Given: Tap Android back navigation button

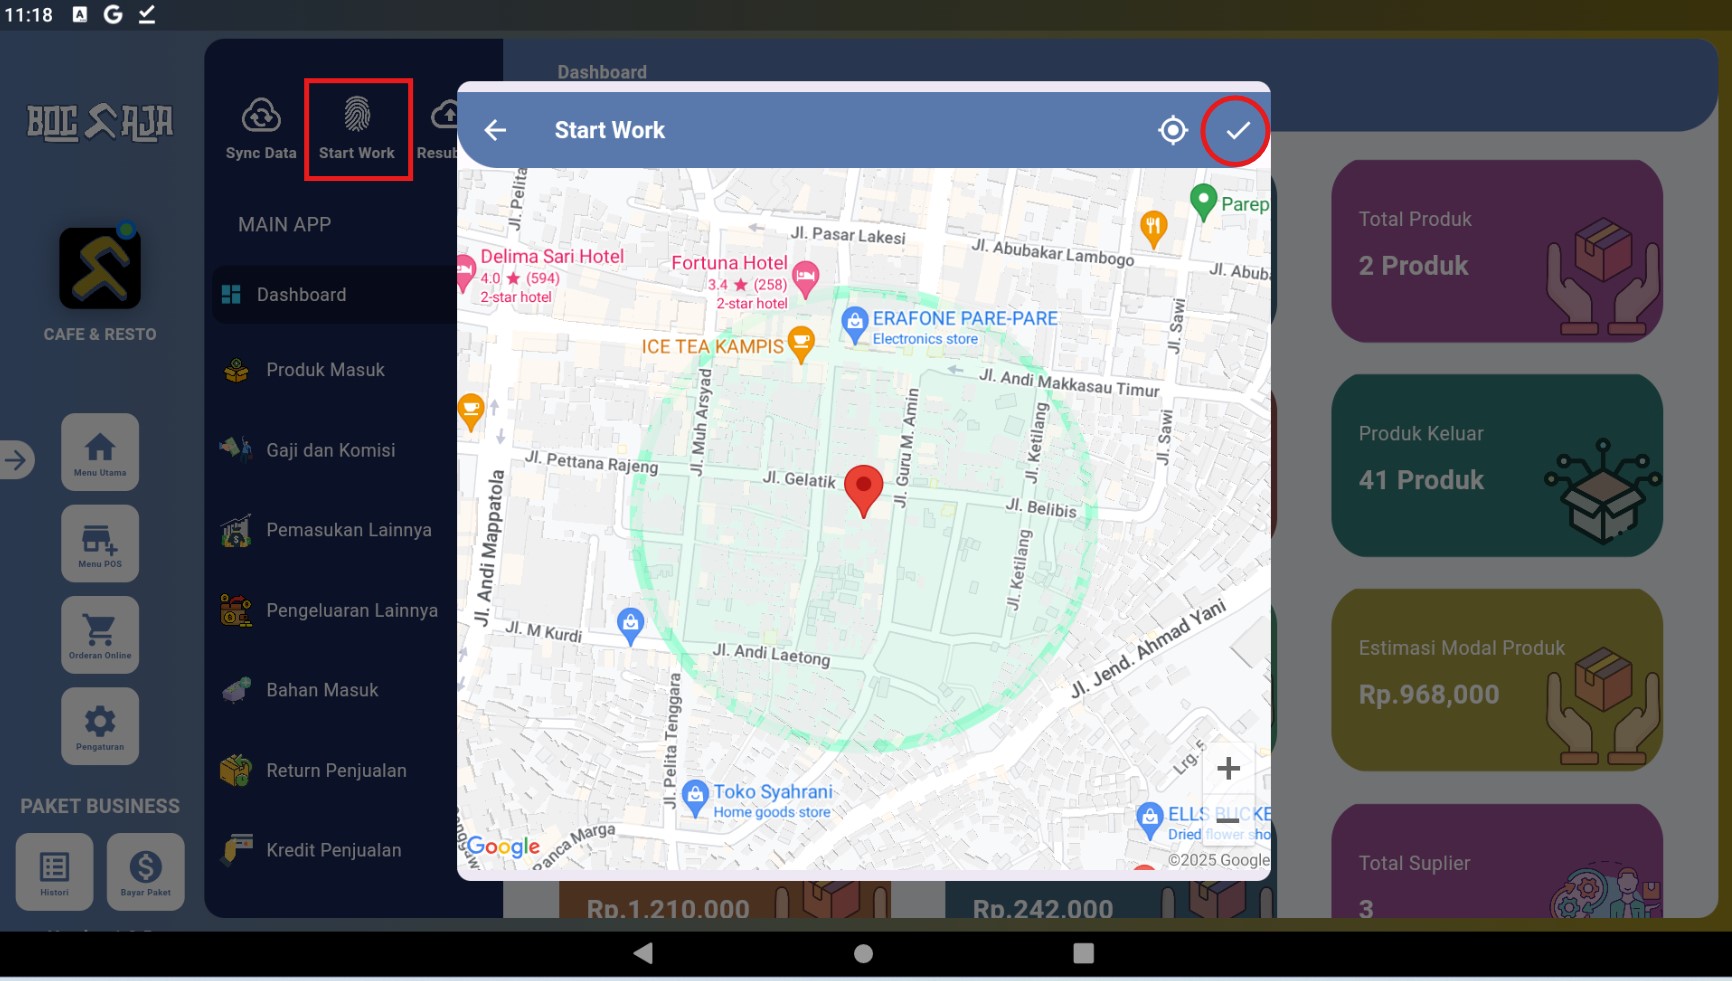Looking at the screenshot, I should click(643, 953).
